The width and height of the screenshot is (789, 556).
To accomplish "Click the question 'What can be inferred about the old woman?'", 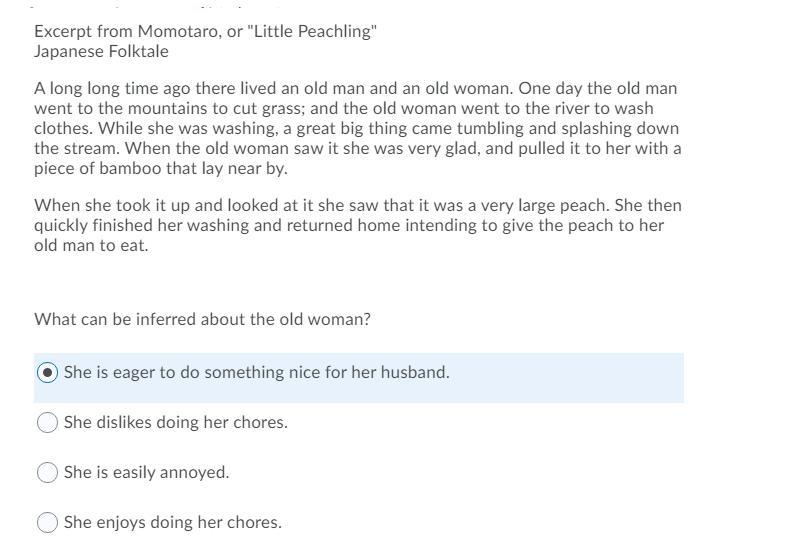I will click(202, 320).
